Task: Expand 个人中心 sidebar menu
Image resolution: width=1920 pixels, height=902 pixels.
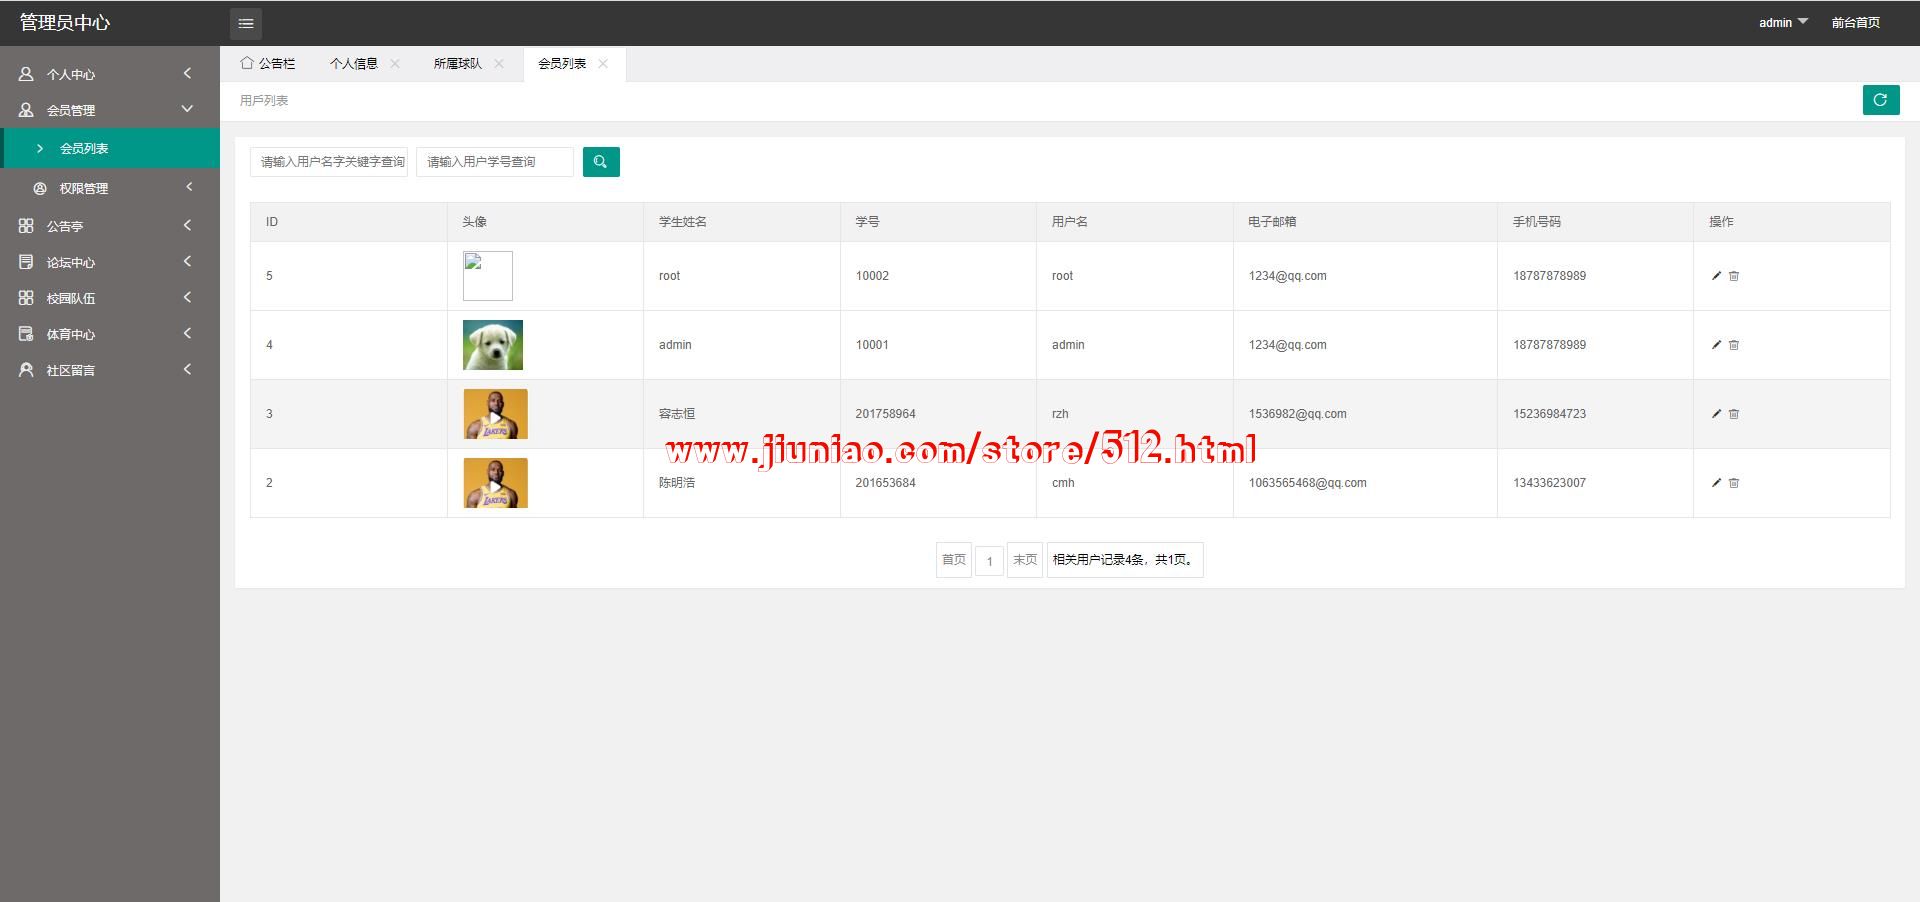Action: click(105, 74)
